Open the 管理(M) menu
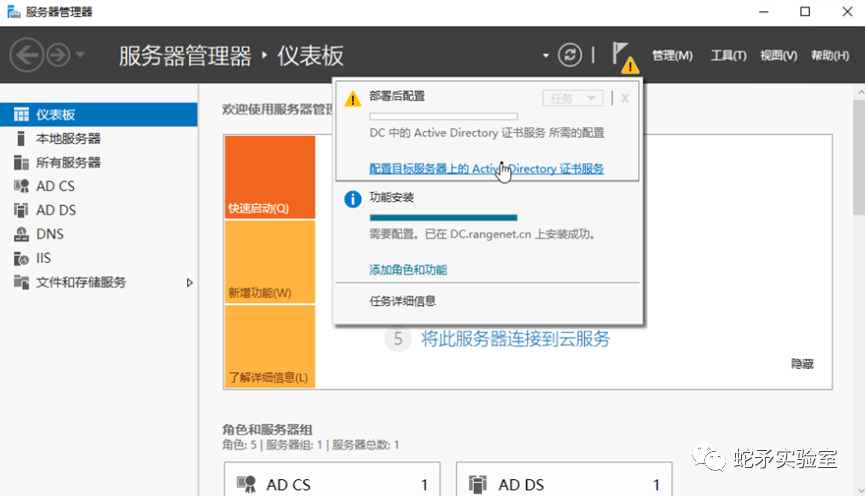The image size is (865, 496). [x=672, y=56]
